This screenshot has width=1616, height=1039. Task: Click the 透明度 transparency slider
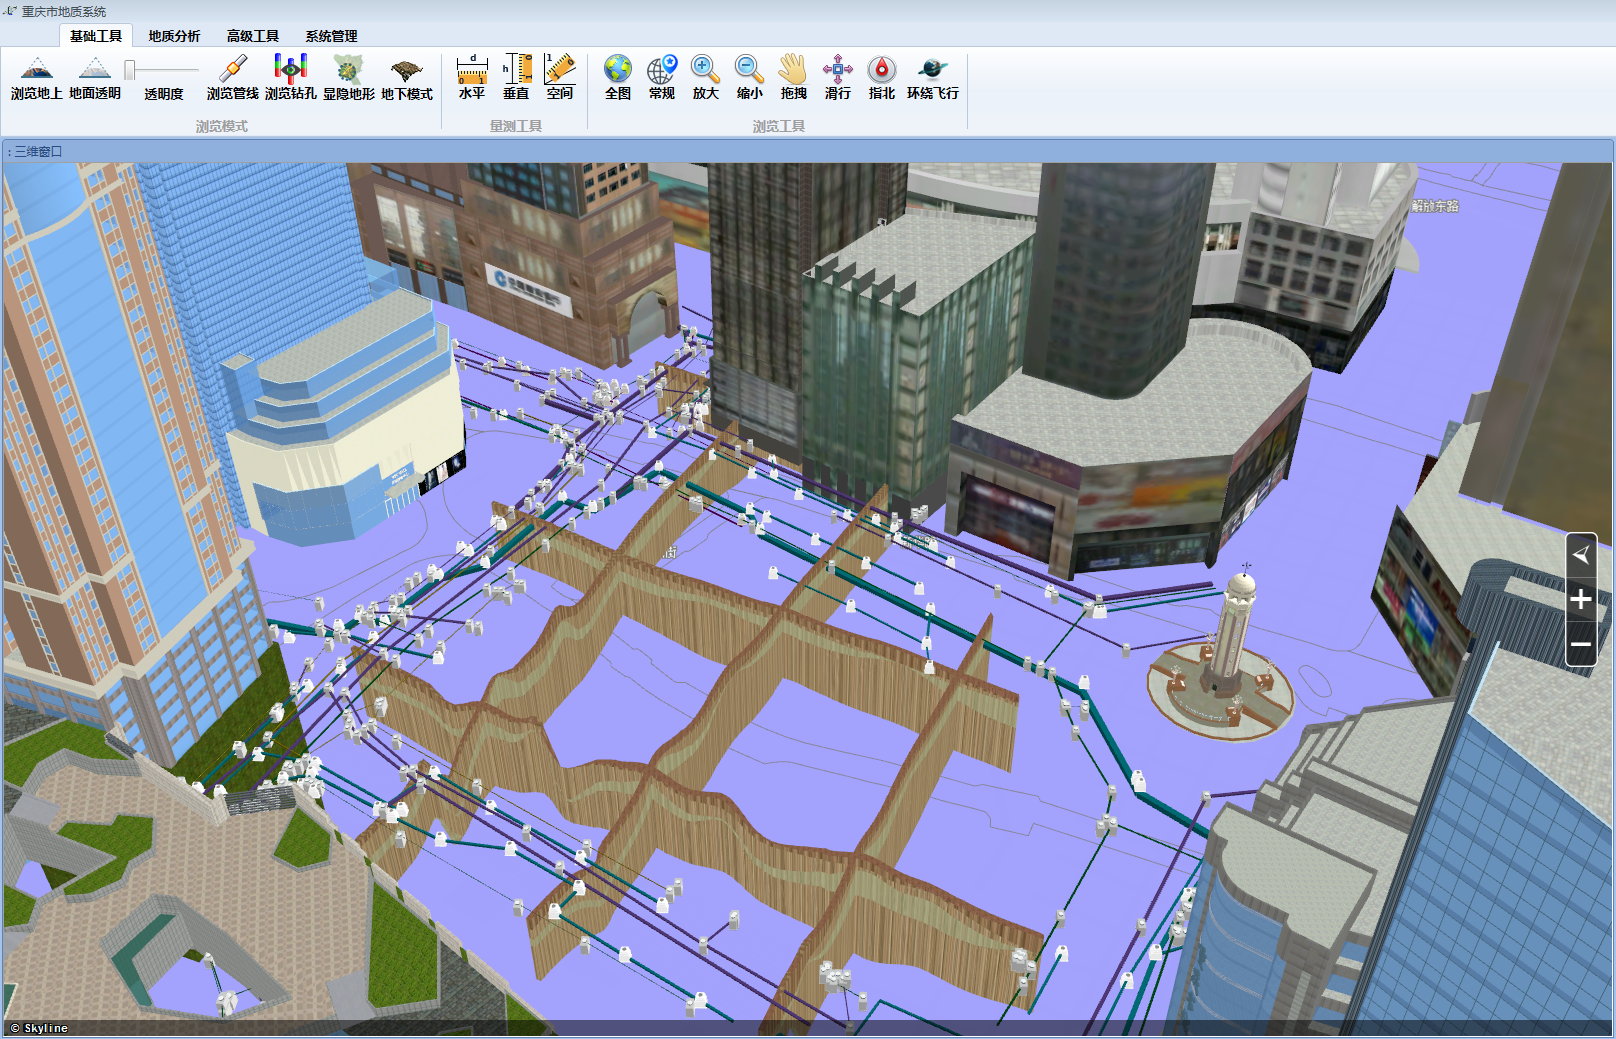162,70
